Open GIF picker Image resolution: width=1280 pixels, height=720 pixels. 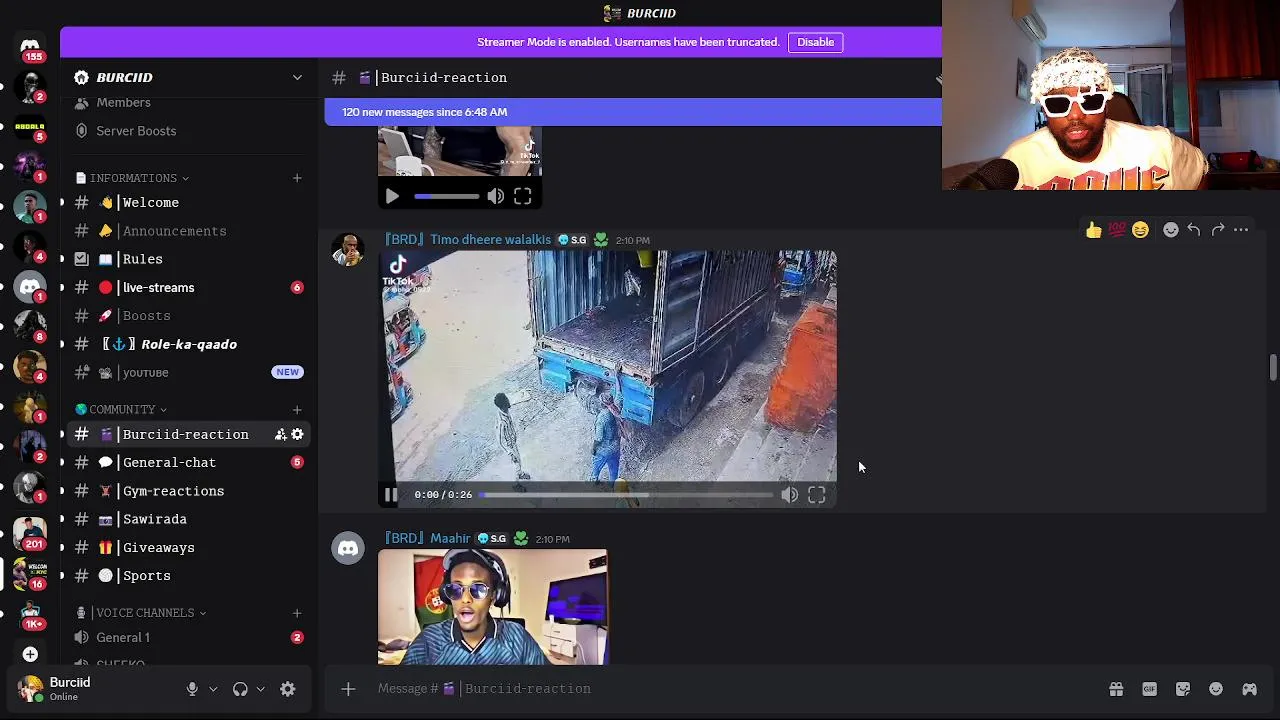point(1150,689)
